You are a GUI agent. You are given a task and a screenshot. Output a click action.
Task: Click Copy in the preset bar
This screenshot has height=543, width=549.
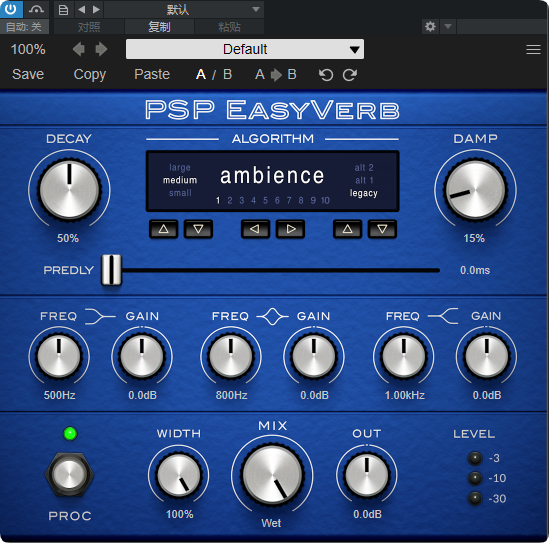[90, 74]
